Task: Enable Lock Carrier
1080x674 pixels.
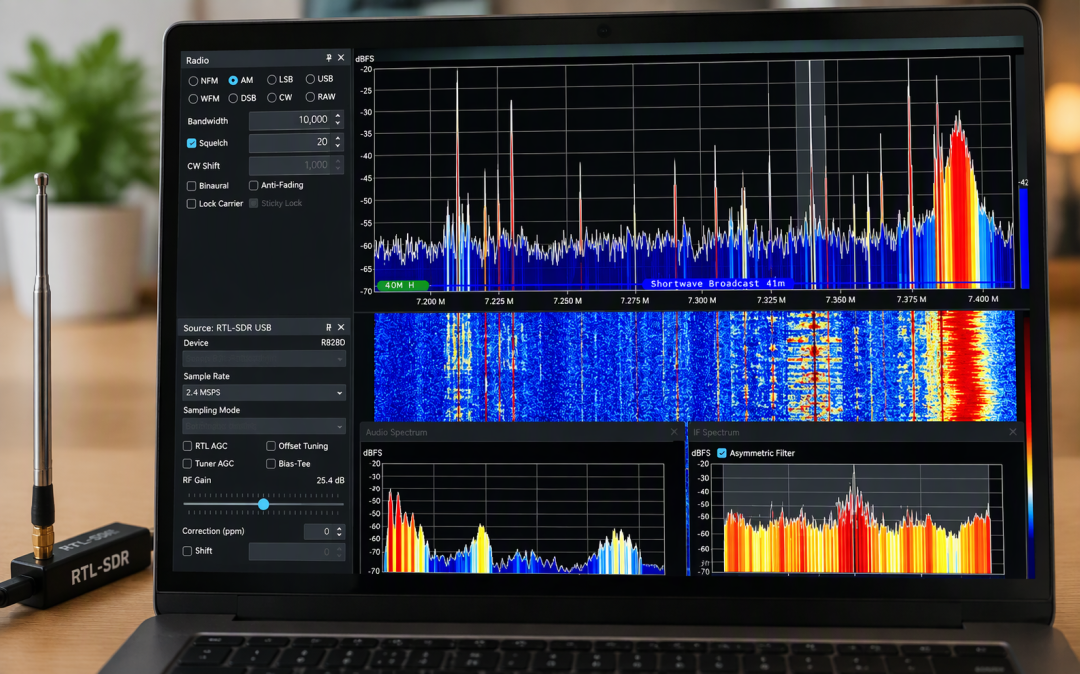Action: (x=191, y=204)
